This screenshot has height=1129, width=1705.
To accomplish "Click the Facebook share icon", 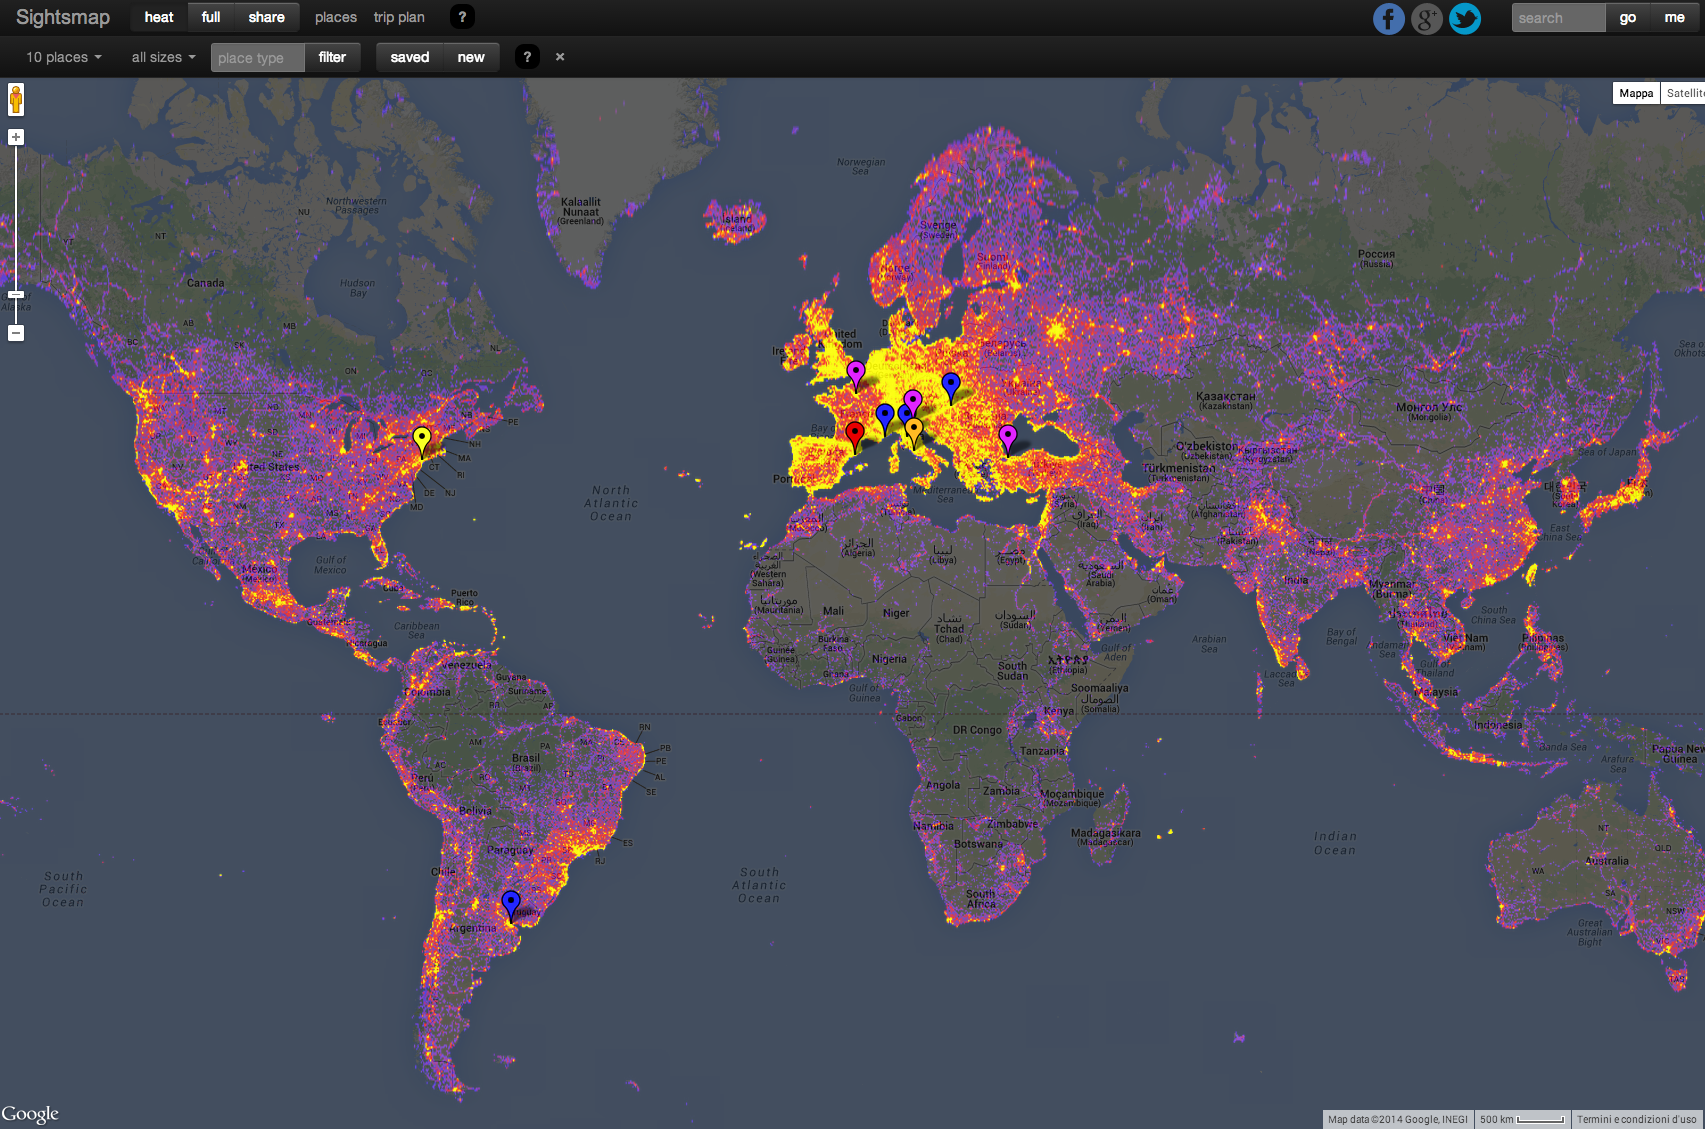I will click(1388, 19).
